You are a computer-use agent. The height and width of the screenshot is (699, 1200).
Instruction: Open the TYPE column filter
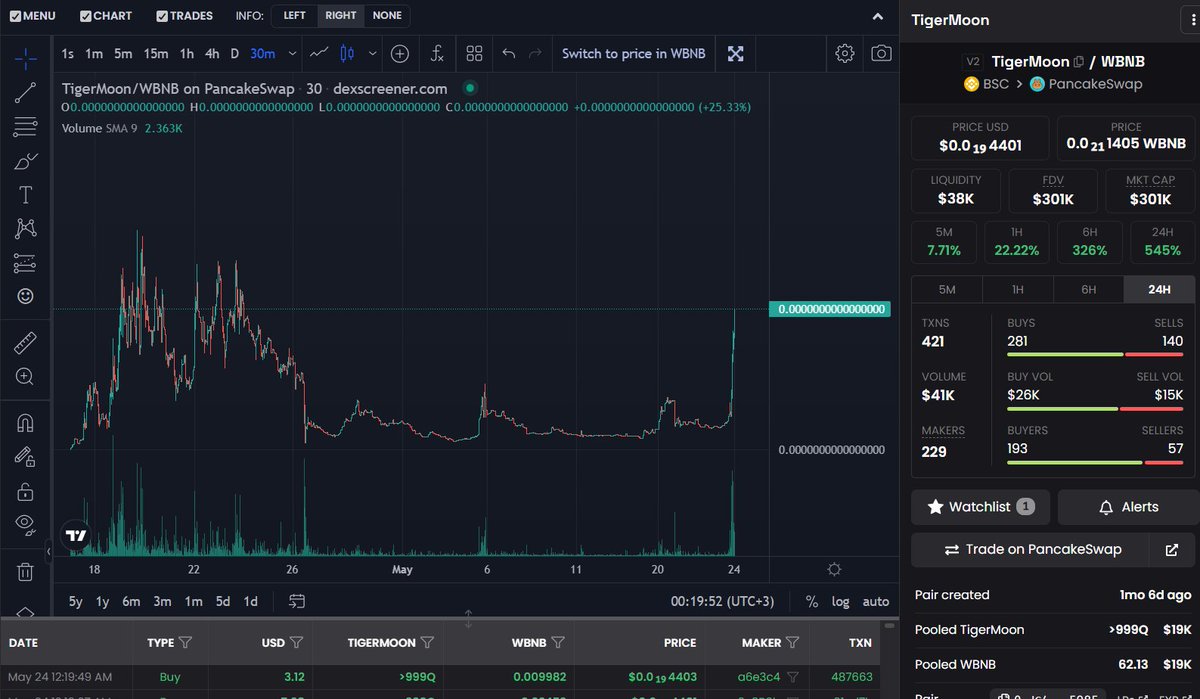coord(184,642)
